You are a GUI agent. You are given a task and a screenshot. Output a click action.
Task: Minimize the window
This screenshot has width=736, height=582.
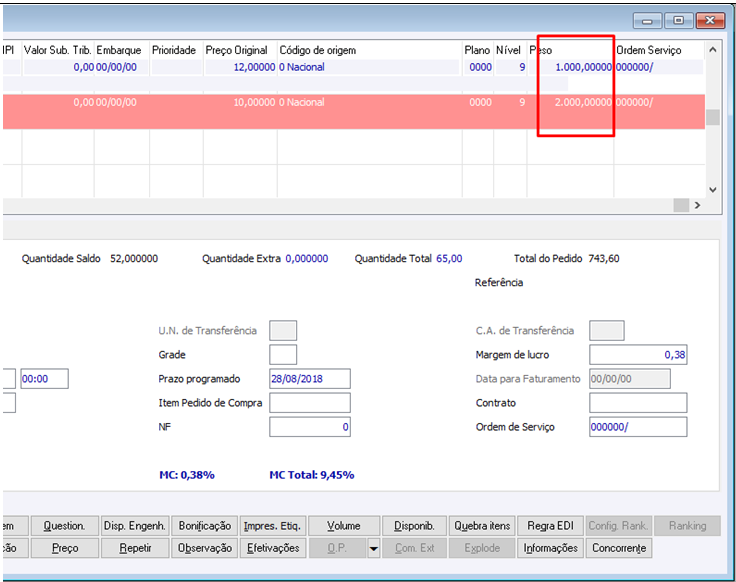pyautogui.click(x=647, y=20)
